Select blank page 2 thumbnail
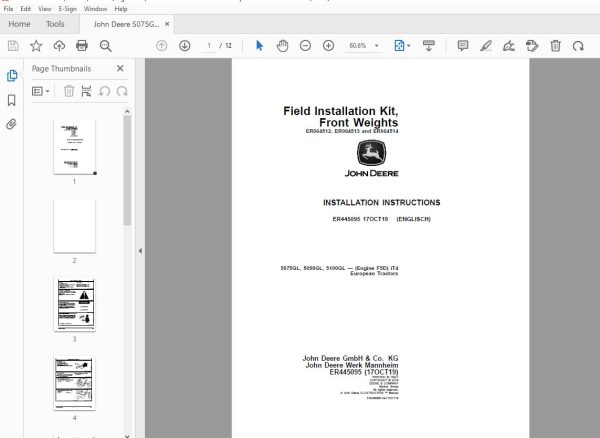600x438 pixels. [75, 225]
